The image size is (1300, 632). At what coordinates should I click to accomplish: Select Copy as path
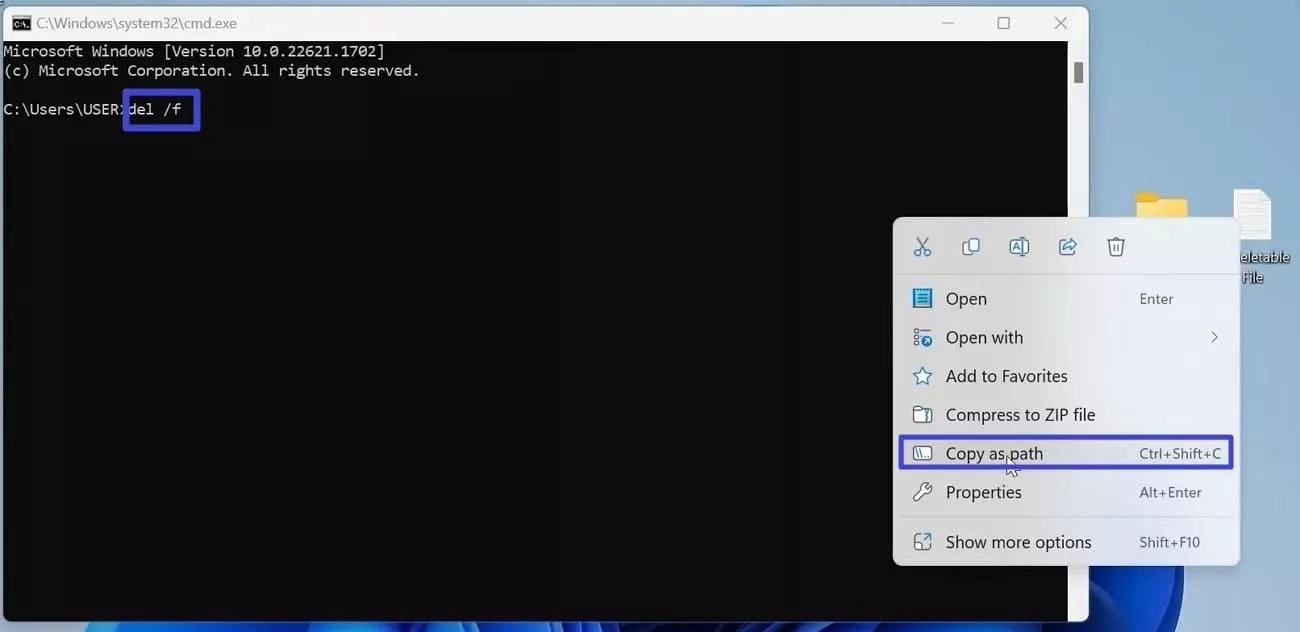coord(995,453)
